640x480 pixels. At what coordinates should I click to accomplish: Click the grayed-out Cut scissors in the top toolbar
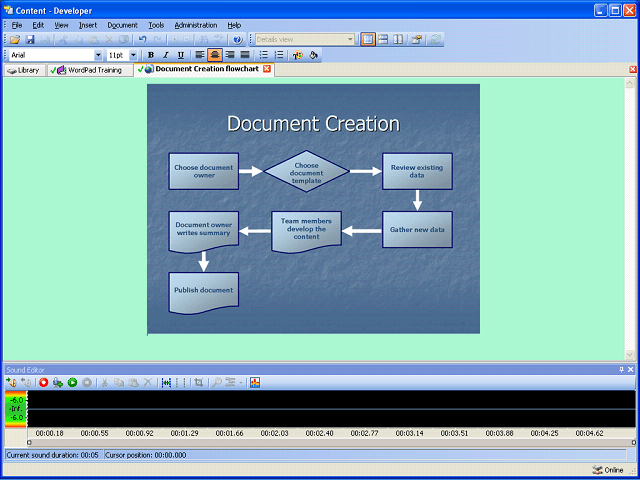tap(63, 40)
